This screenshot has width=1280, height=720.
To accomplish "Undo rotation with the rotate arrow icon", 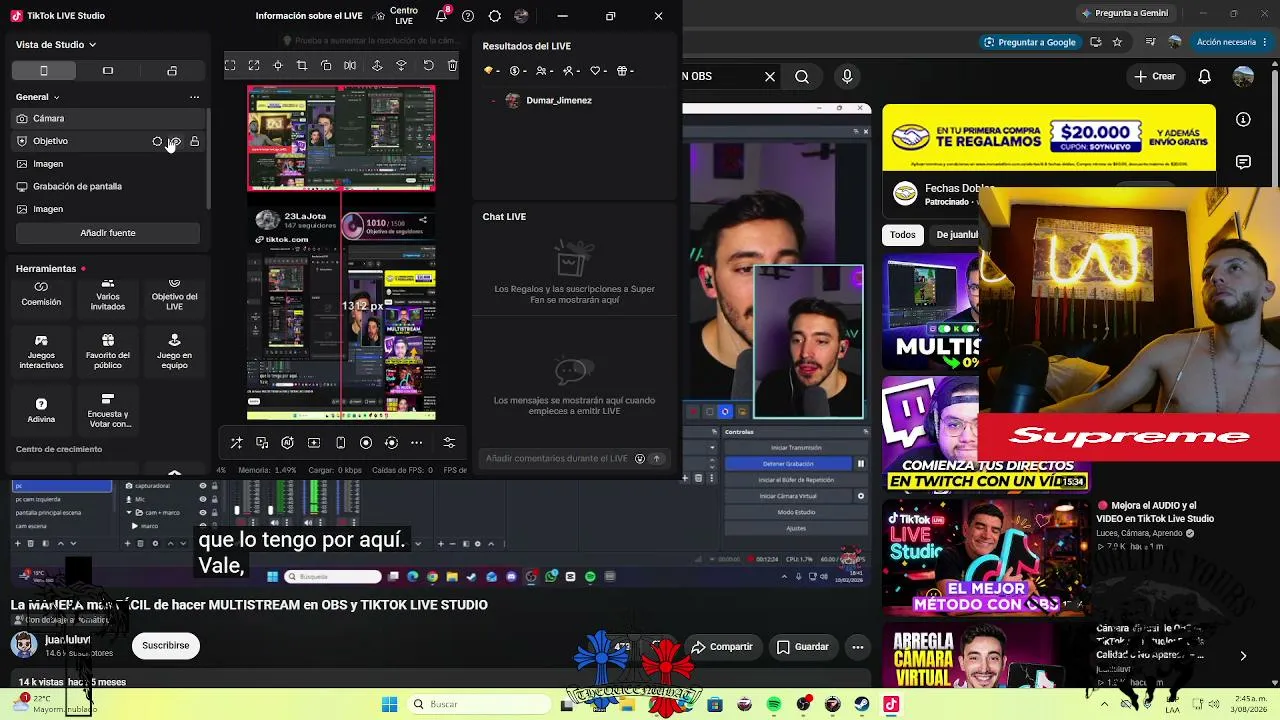I will click(429, 66).
